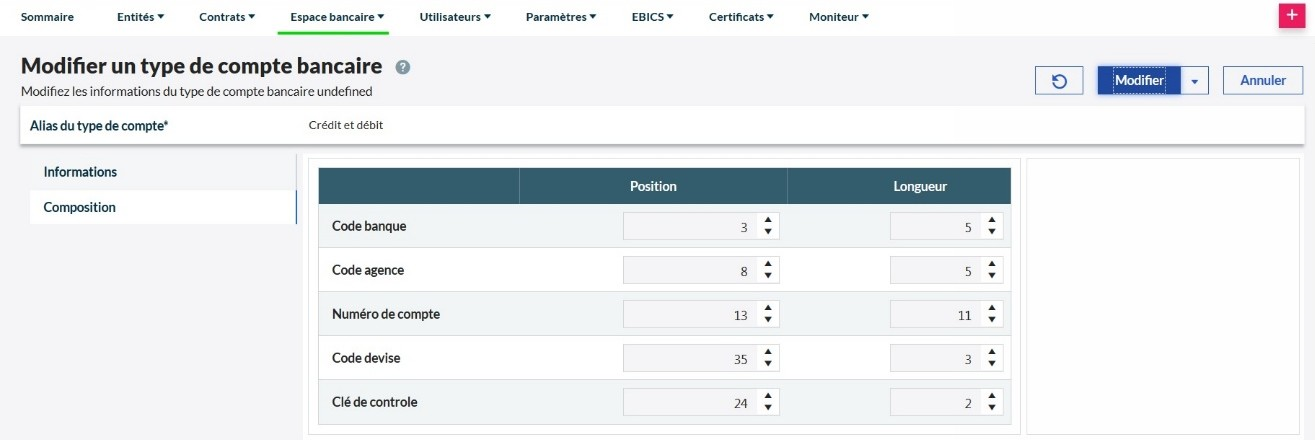Increase Numéro de compte longueur value
The height and width of the screenshot is (440, 1315).
coord(991,309)
